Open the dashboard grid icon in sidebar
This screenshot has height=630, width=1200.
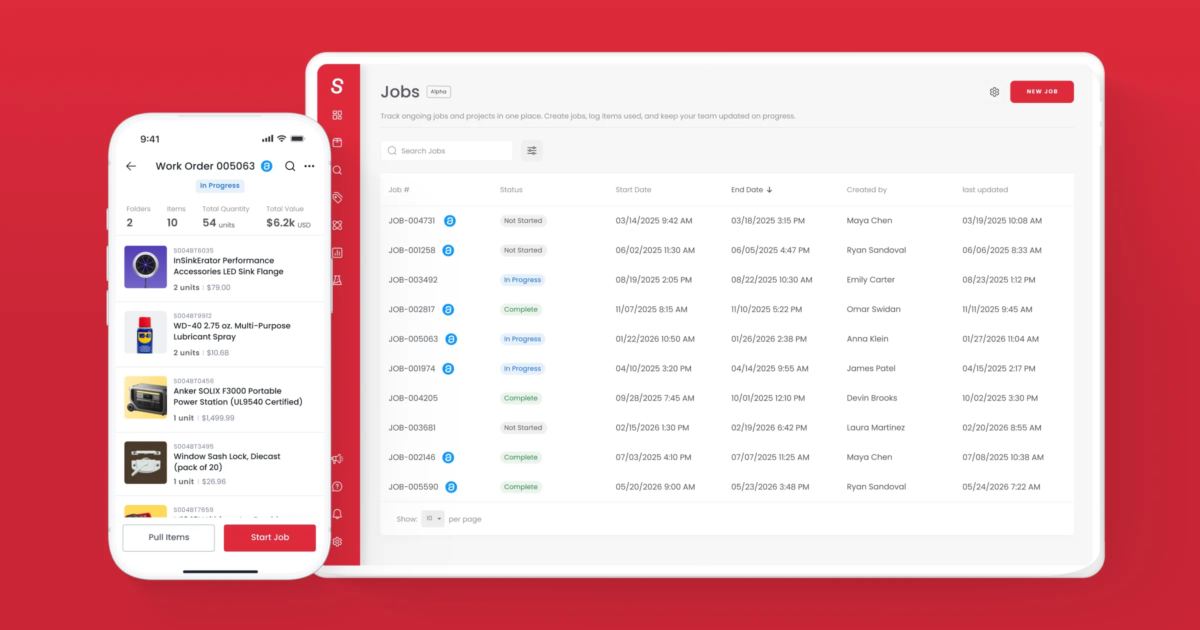(337, 115)
